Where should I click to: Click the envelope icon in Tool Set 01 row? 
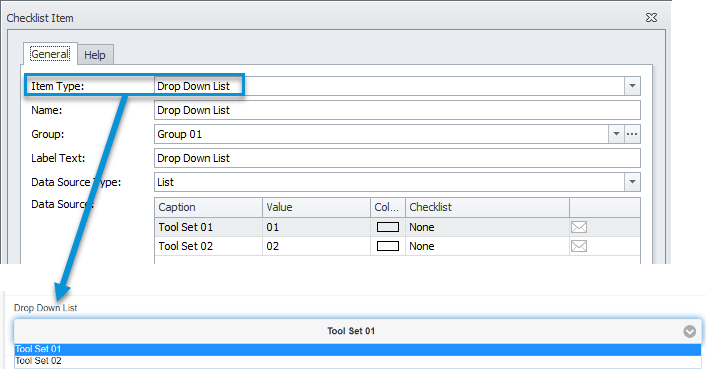[579, 227]
